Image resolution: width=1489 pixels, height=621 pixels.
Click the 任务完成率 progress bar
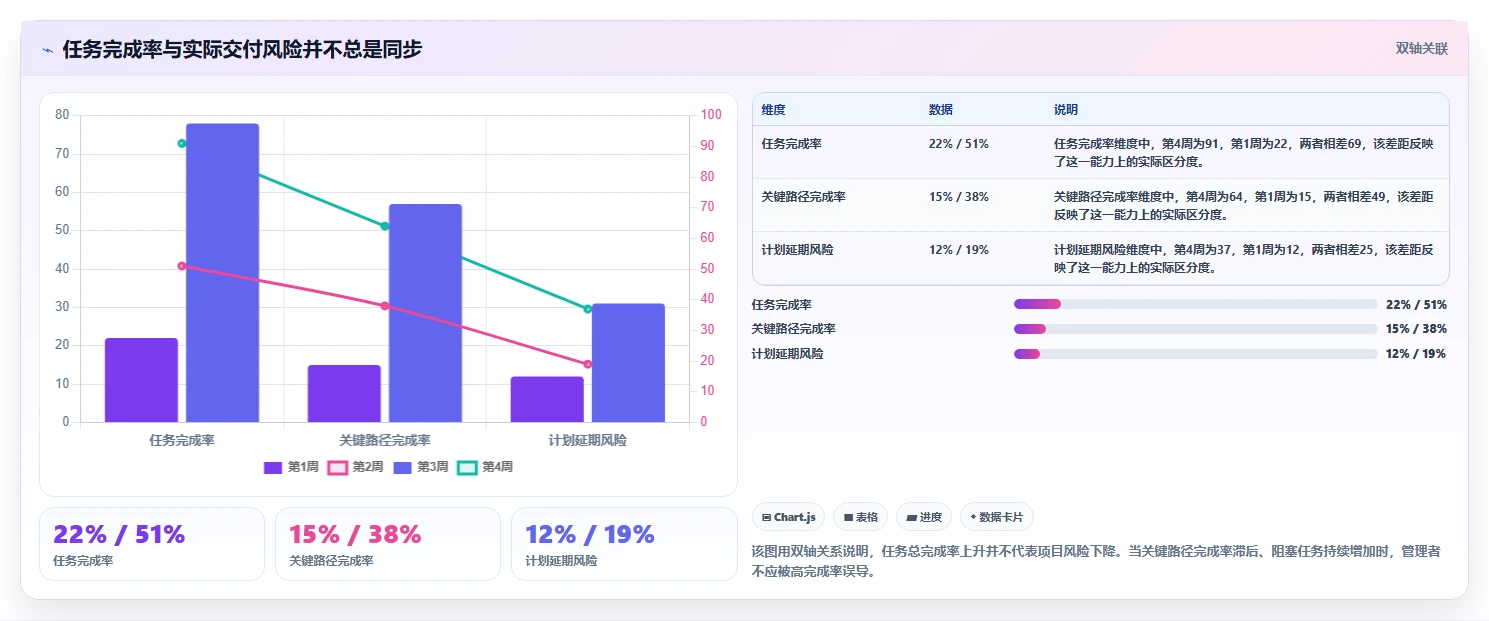[1196, 304]
